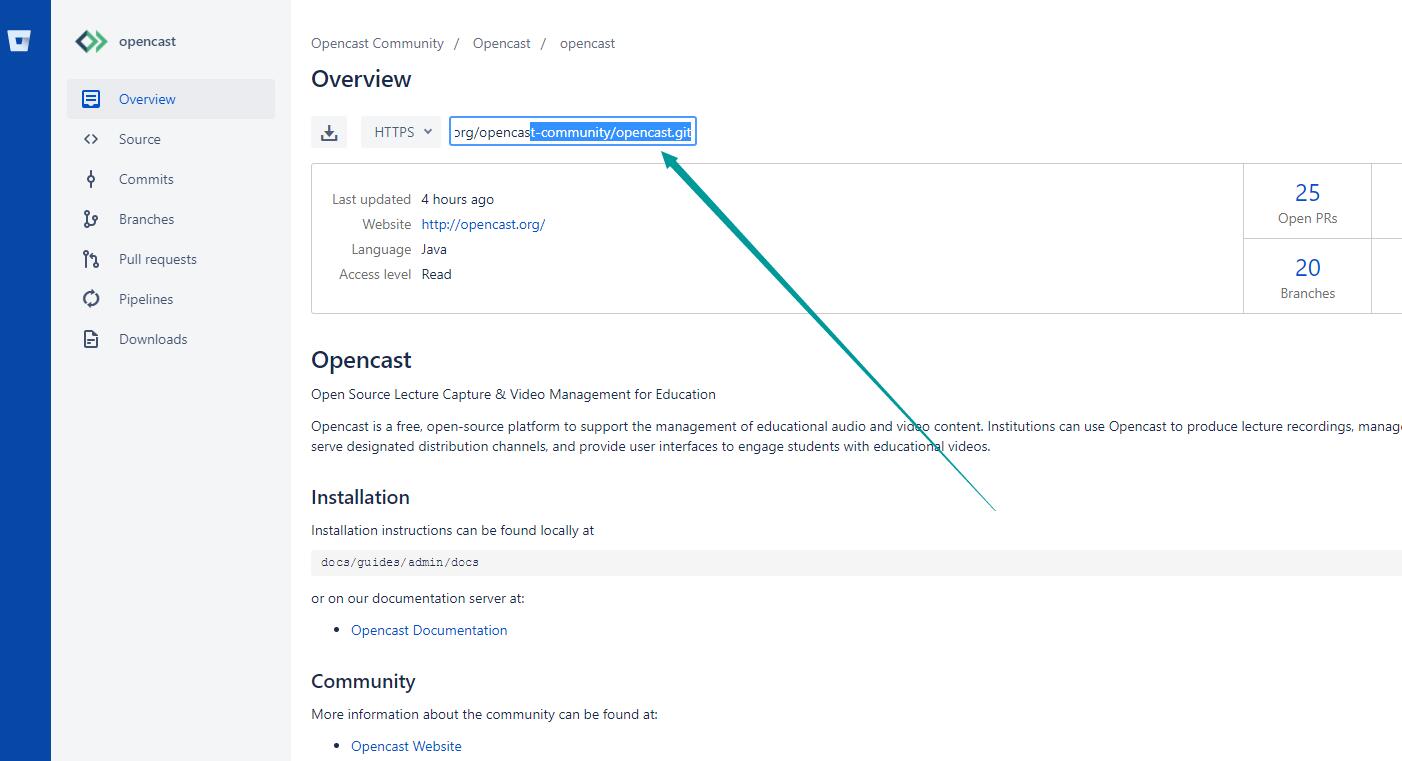The width and height of the screenshot is (1402, 761).
Task: Open the Overview menu item
Action: coord(171,99)
